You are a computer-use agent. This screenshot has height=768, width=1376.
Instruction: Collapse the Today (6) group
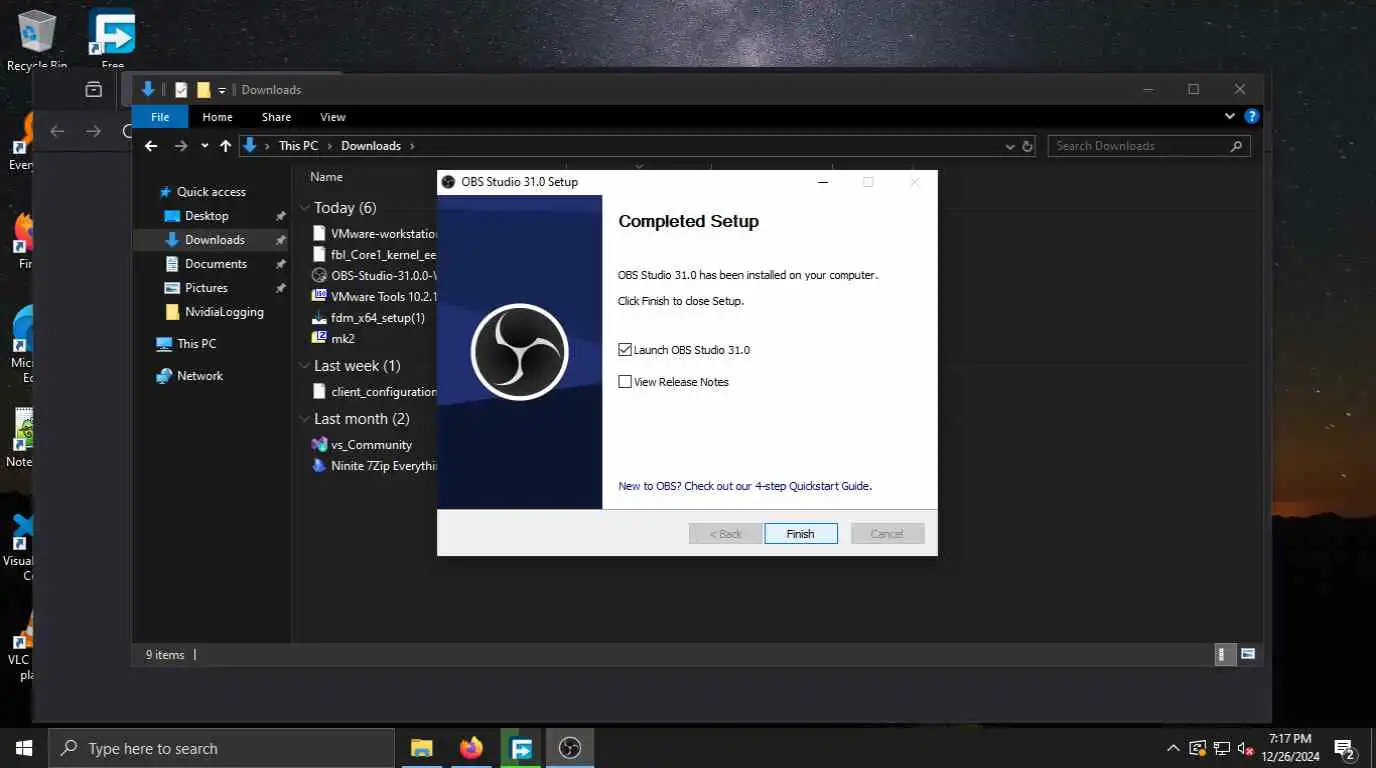point(305,208)
